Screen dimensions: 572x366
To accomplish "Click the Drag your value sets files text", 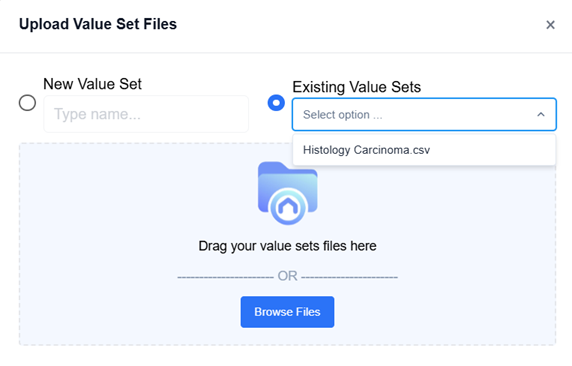I will (x=287, y=246).
